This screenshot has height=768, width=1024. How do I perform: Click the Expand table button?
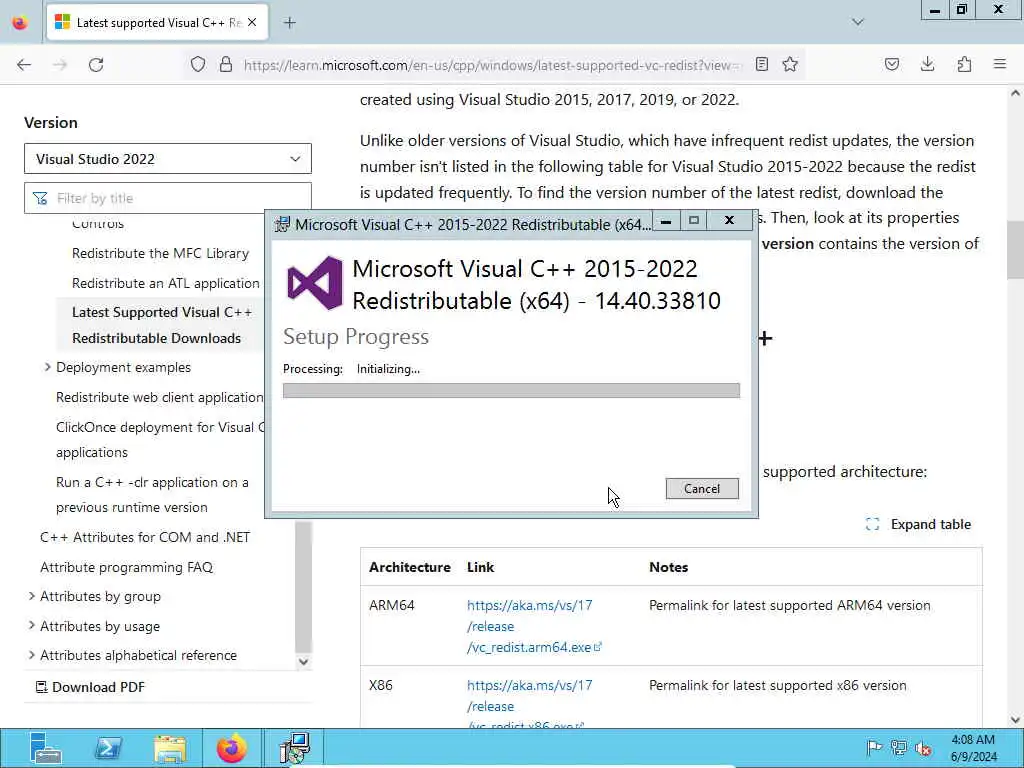(918, 524)
